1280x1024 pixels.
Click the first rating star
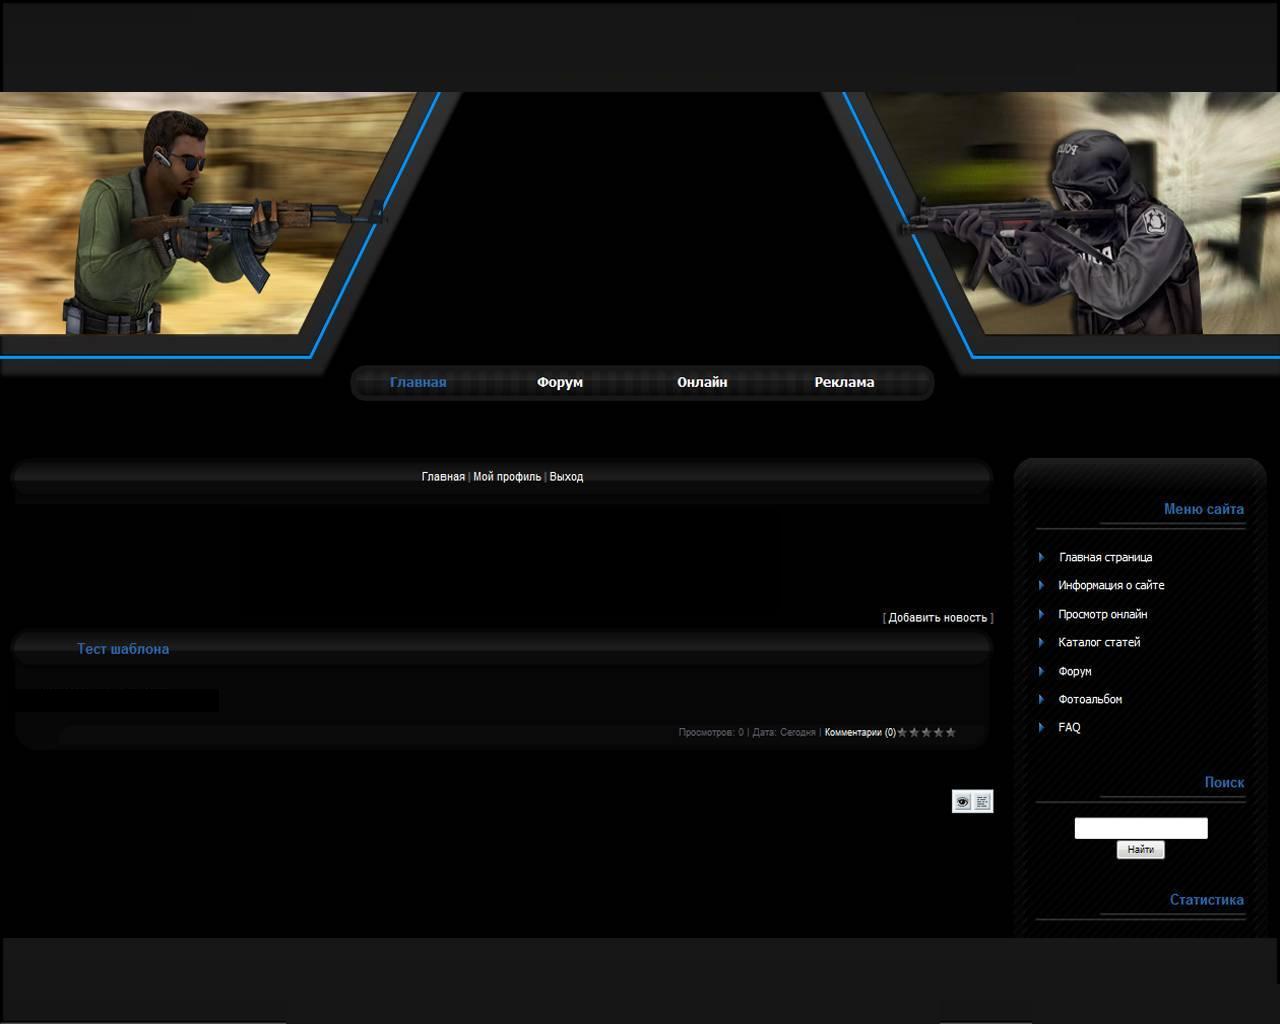tap(902, 733)
